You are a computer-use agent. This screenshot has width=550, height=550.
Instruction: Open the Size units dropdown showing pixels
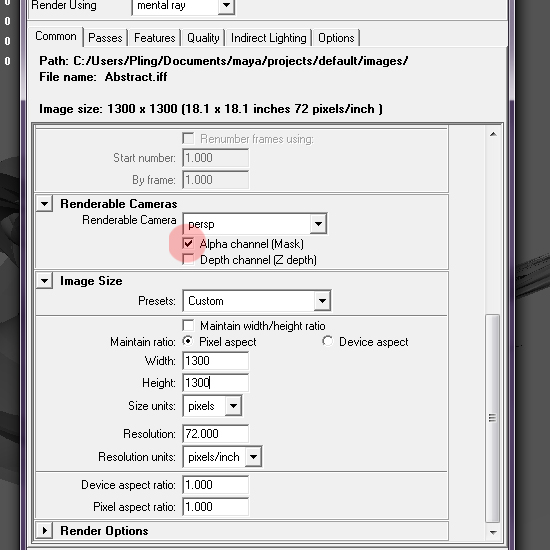pos(212,406)
